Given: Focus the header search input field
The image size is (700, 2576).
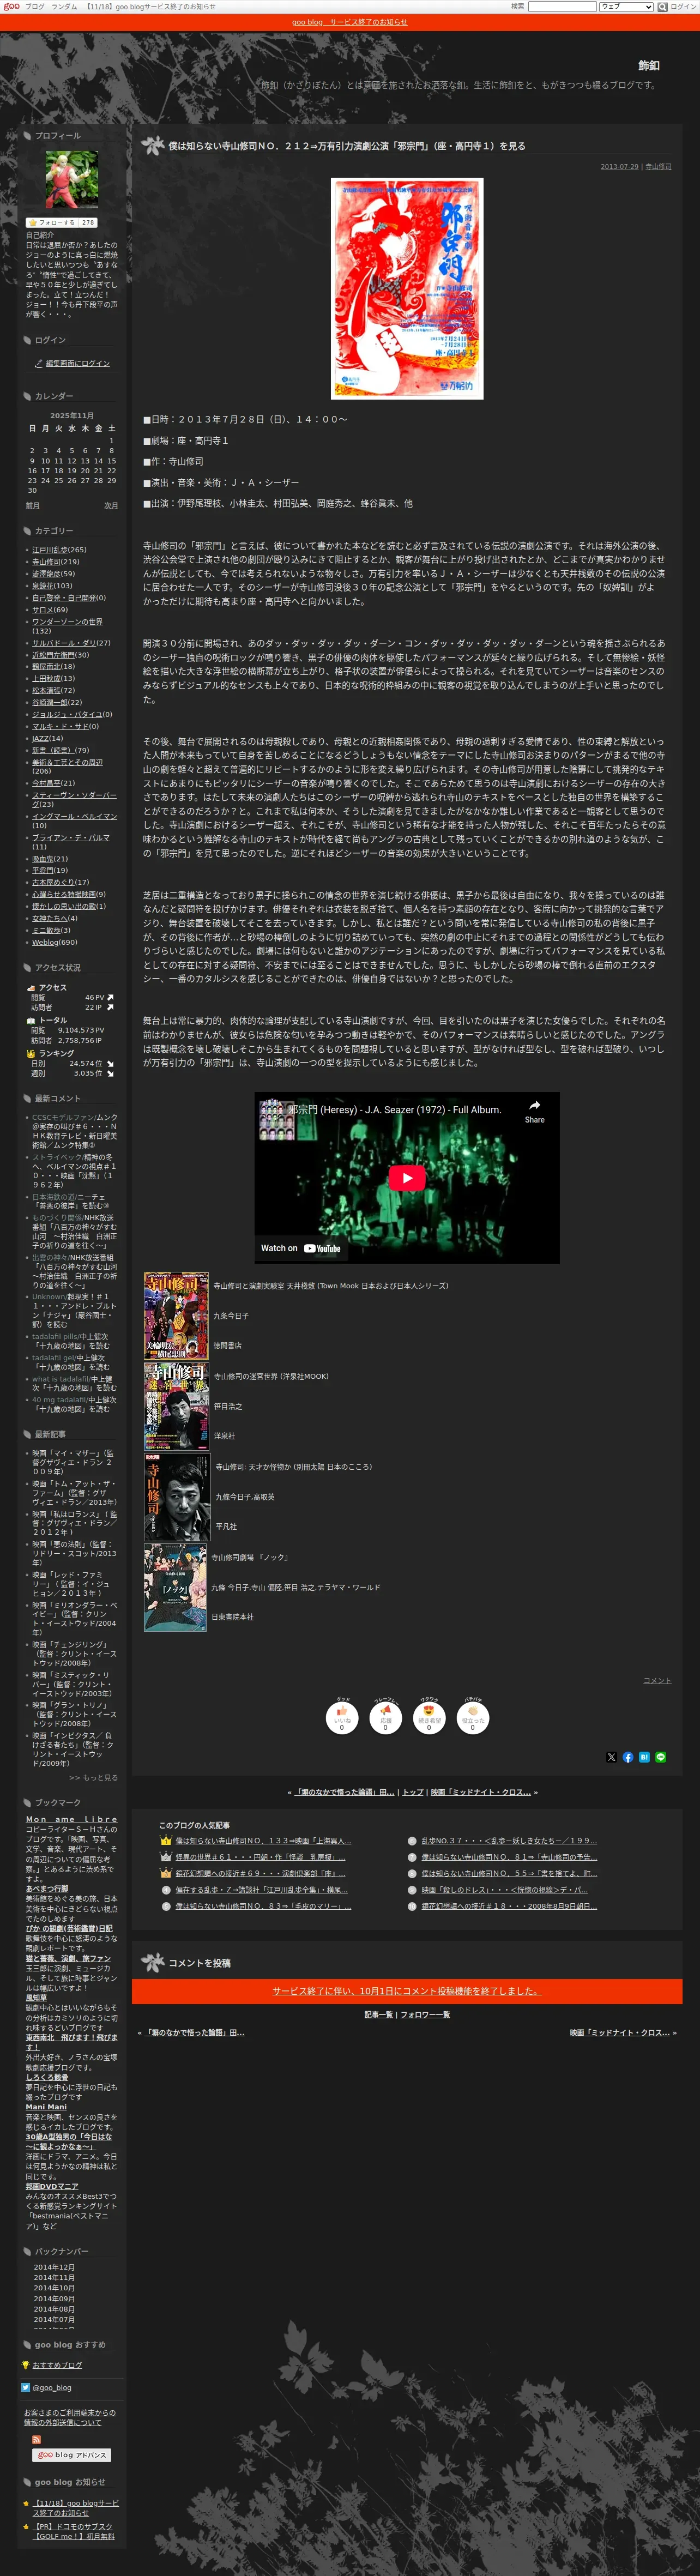Looking at the screenshot, I should click(562, 6).
